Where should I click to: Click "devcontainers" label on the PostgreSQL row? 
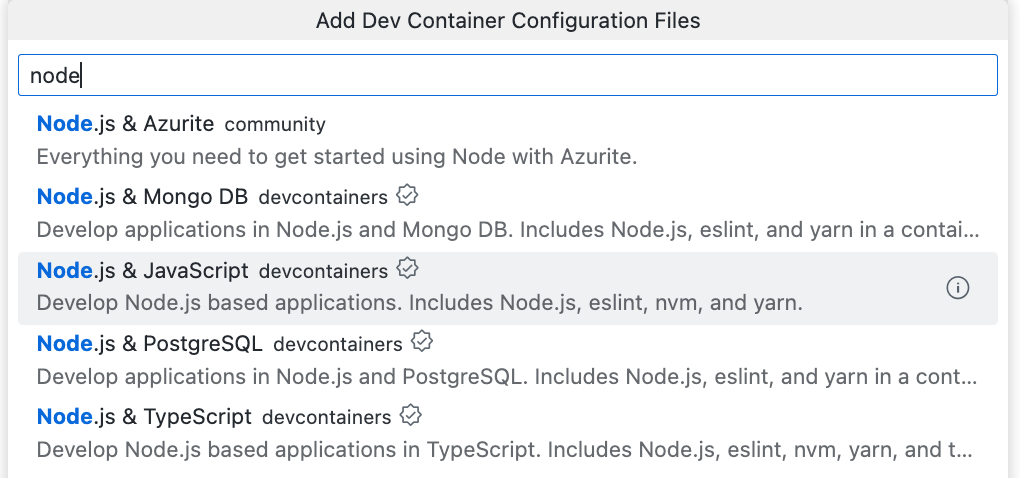click(x=337, y=345)
